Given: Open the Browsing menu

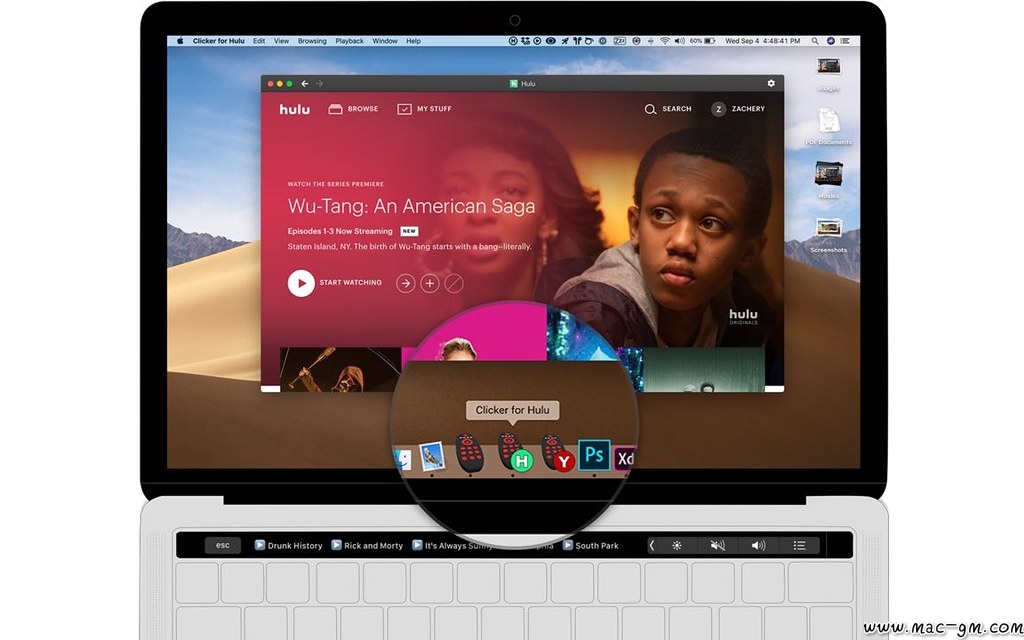Looking at the screenshot, I should 312,40.
